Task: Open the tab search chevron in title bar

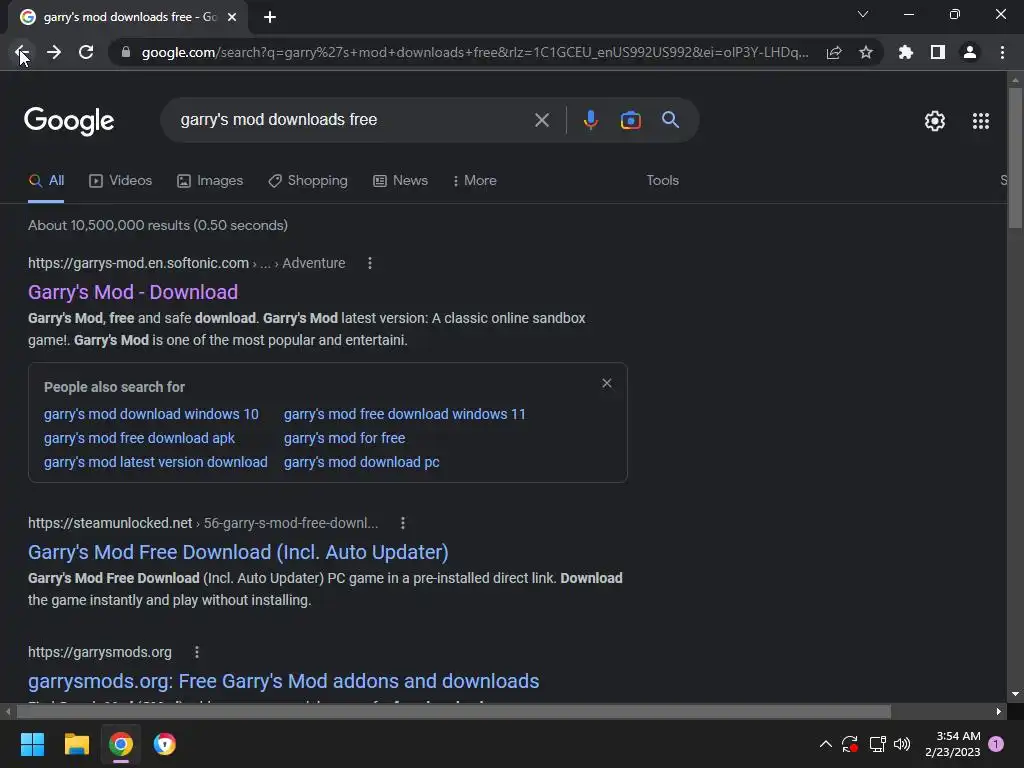Action: (863, 14)
